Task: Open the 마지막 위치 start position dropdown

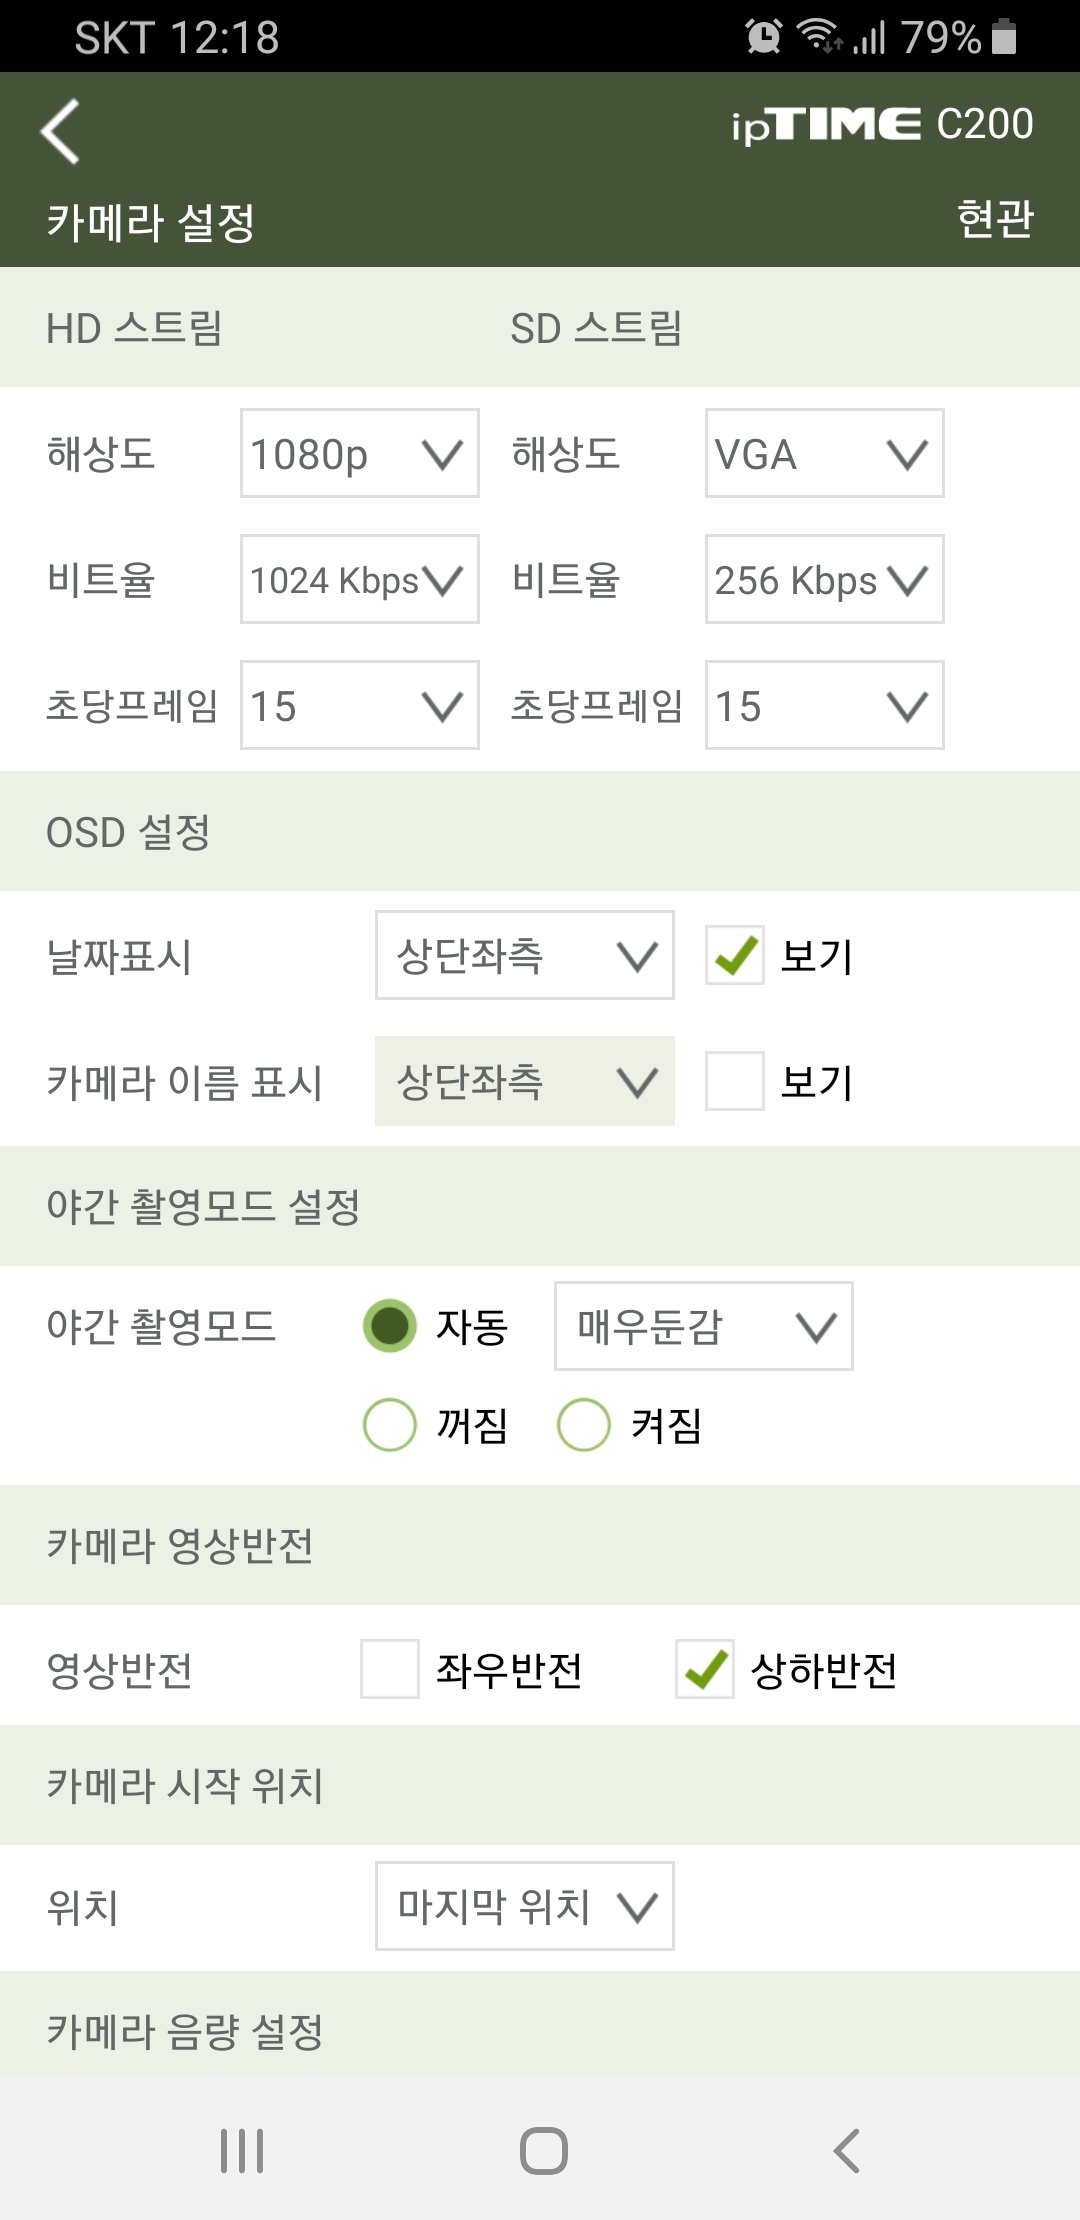Action: [x=525, y=1906]
